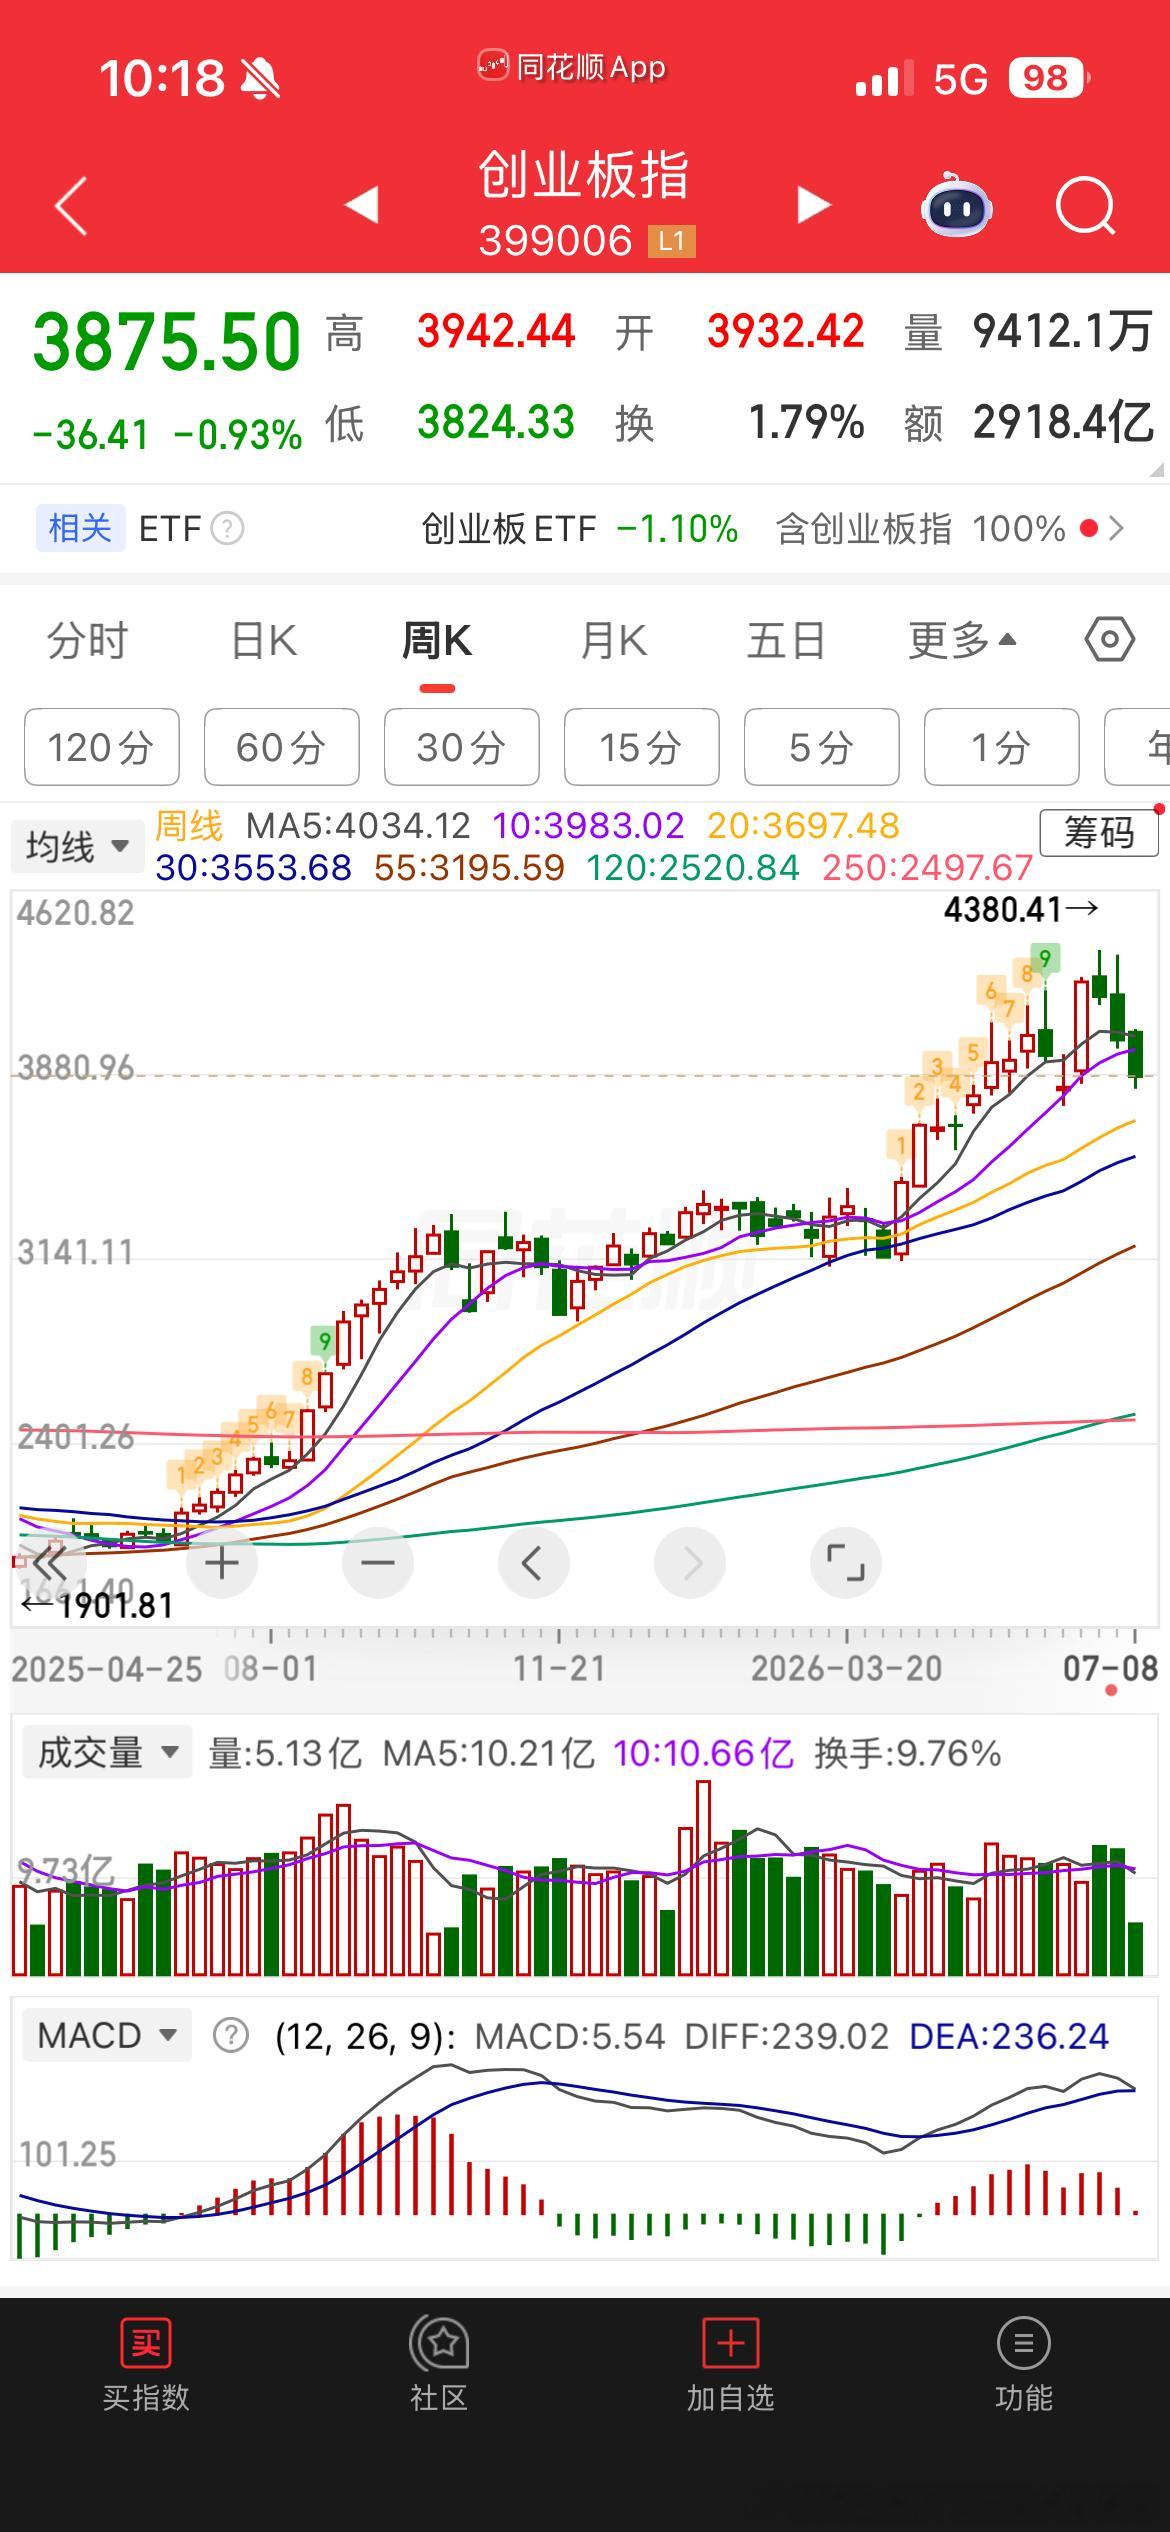The image size is (1170, 2532).
Task: Zoom in the chart with plus button
Action: point(222,1562)
